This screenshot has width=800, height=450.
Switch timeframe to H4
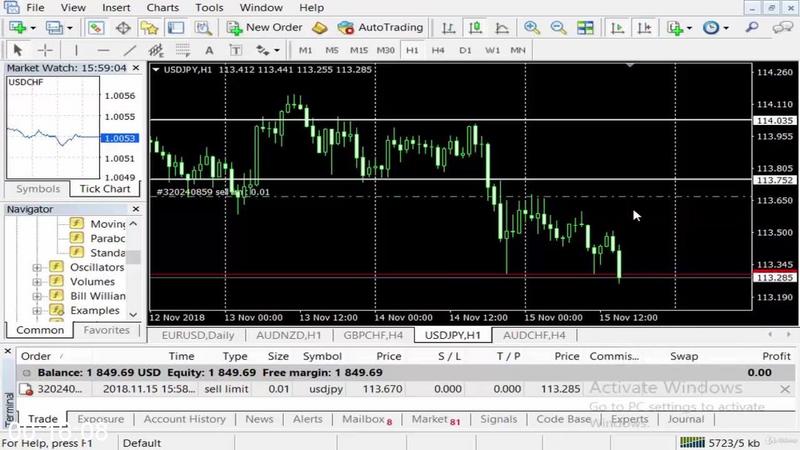point(438,50)
